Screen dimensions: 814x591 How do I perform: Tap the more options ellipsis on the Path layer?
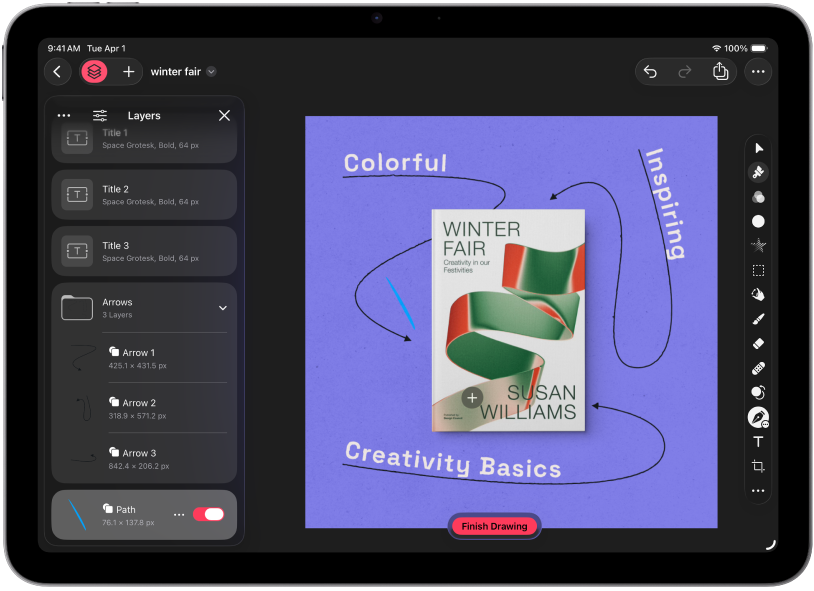(178, 514)
